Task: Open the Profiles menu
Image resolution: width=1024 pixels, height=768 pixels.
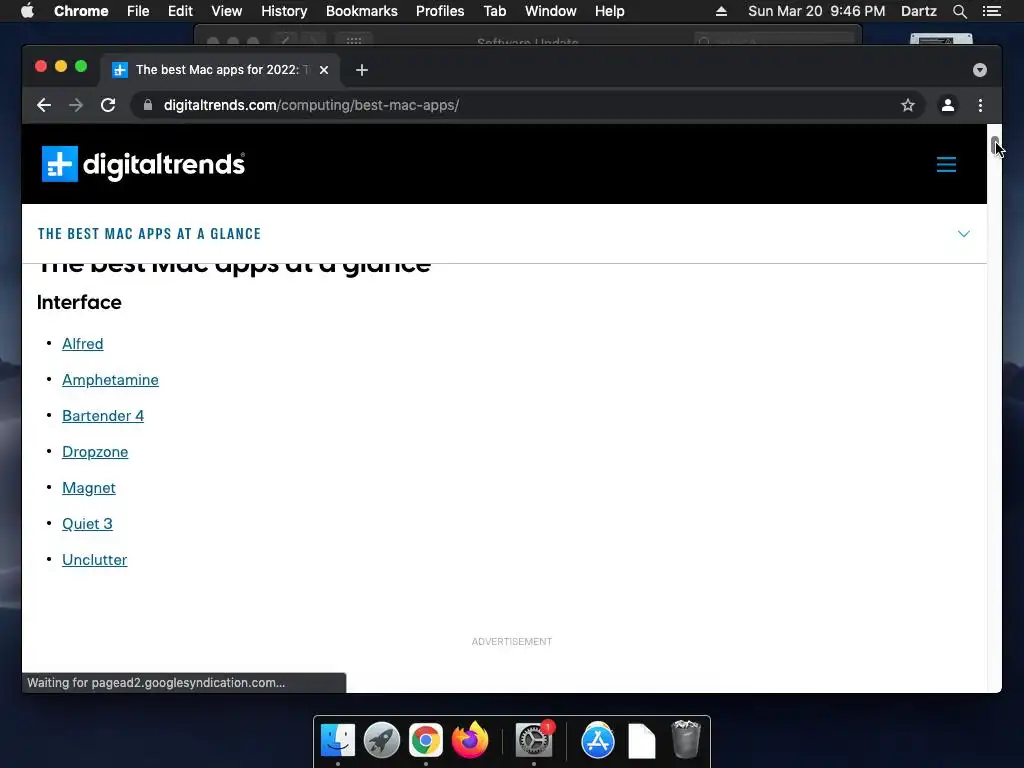Action: [x=440, y=11]
